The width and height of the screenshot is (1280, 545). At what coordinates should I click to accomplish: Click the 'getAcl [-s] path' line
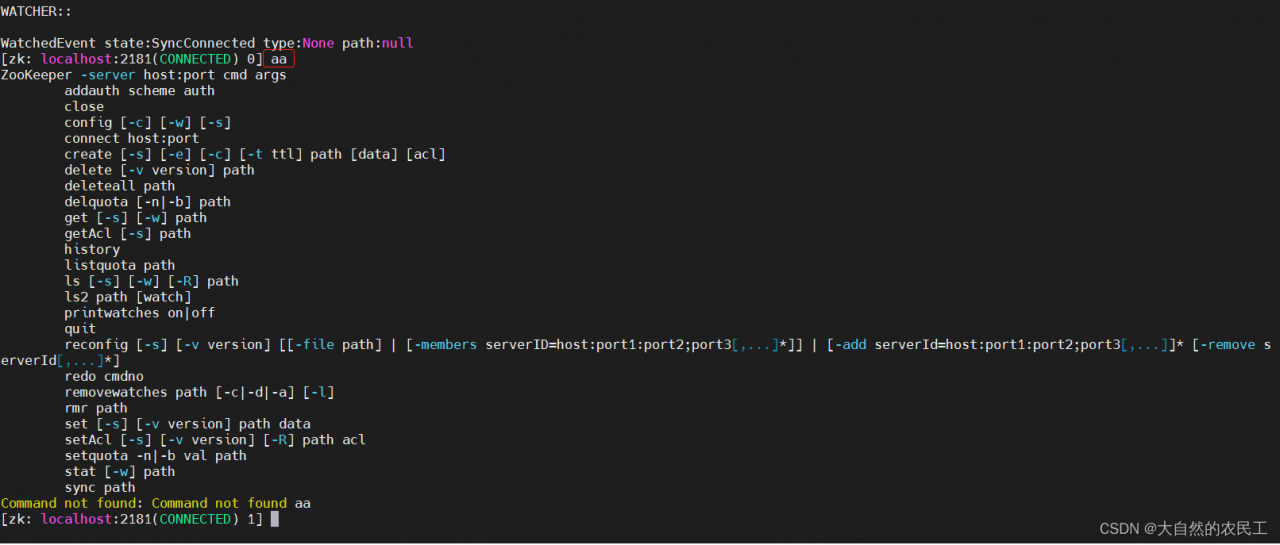coord(128,234)
